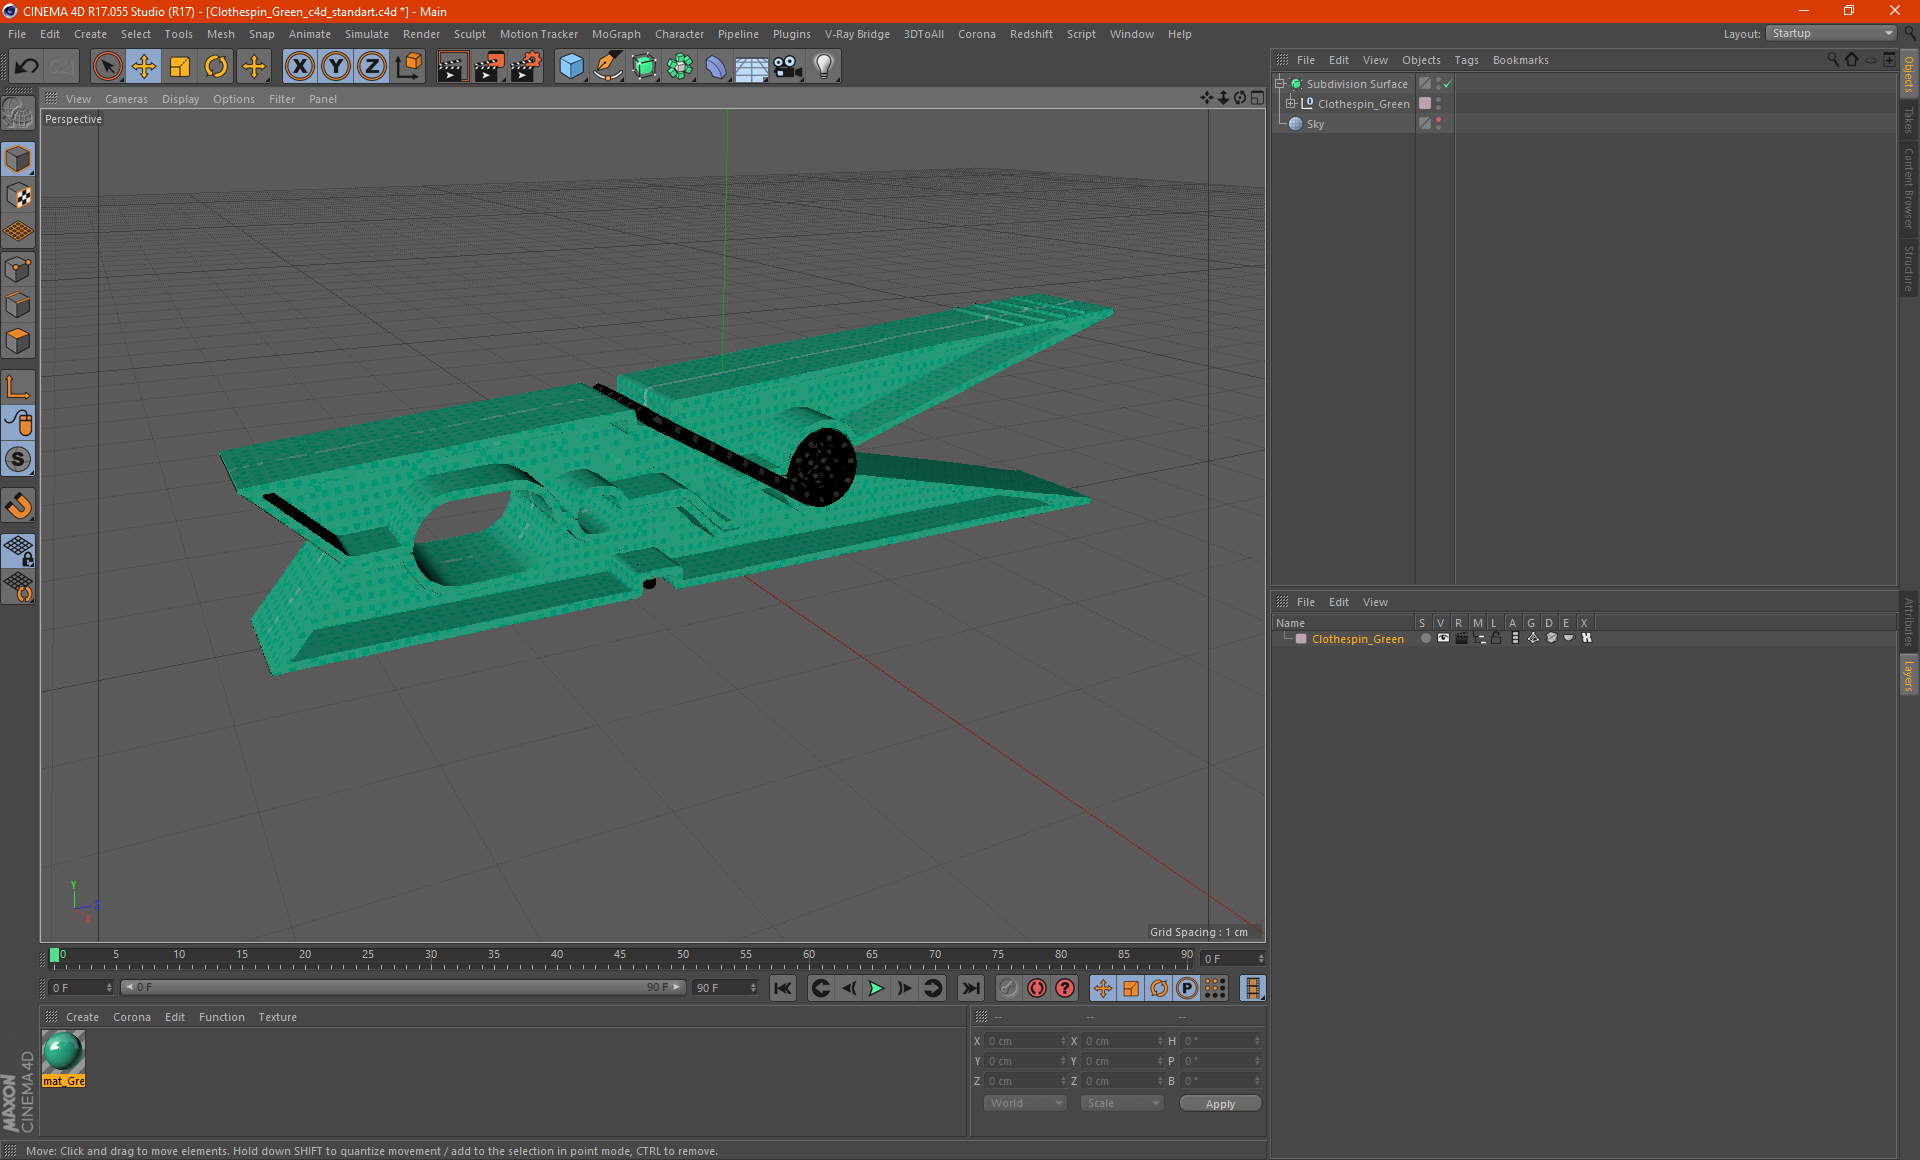The image size is (1920, 1160).
Task: Toggle the Enable Snap magnet icon
Action: (19, 506)
